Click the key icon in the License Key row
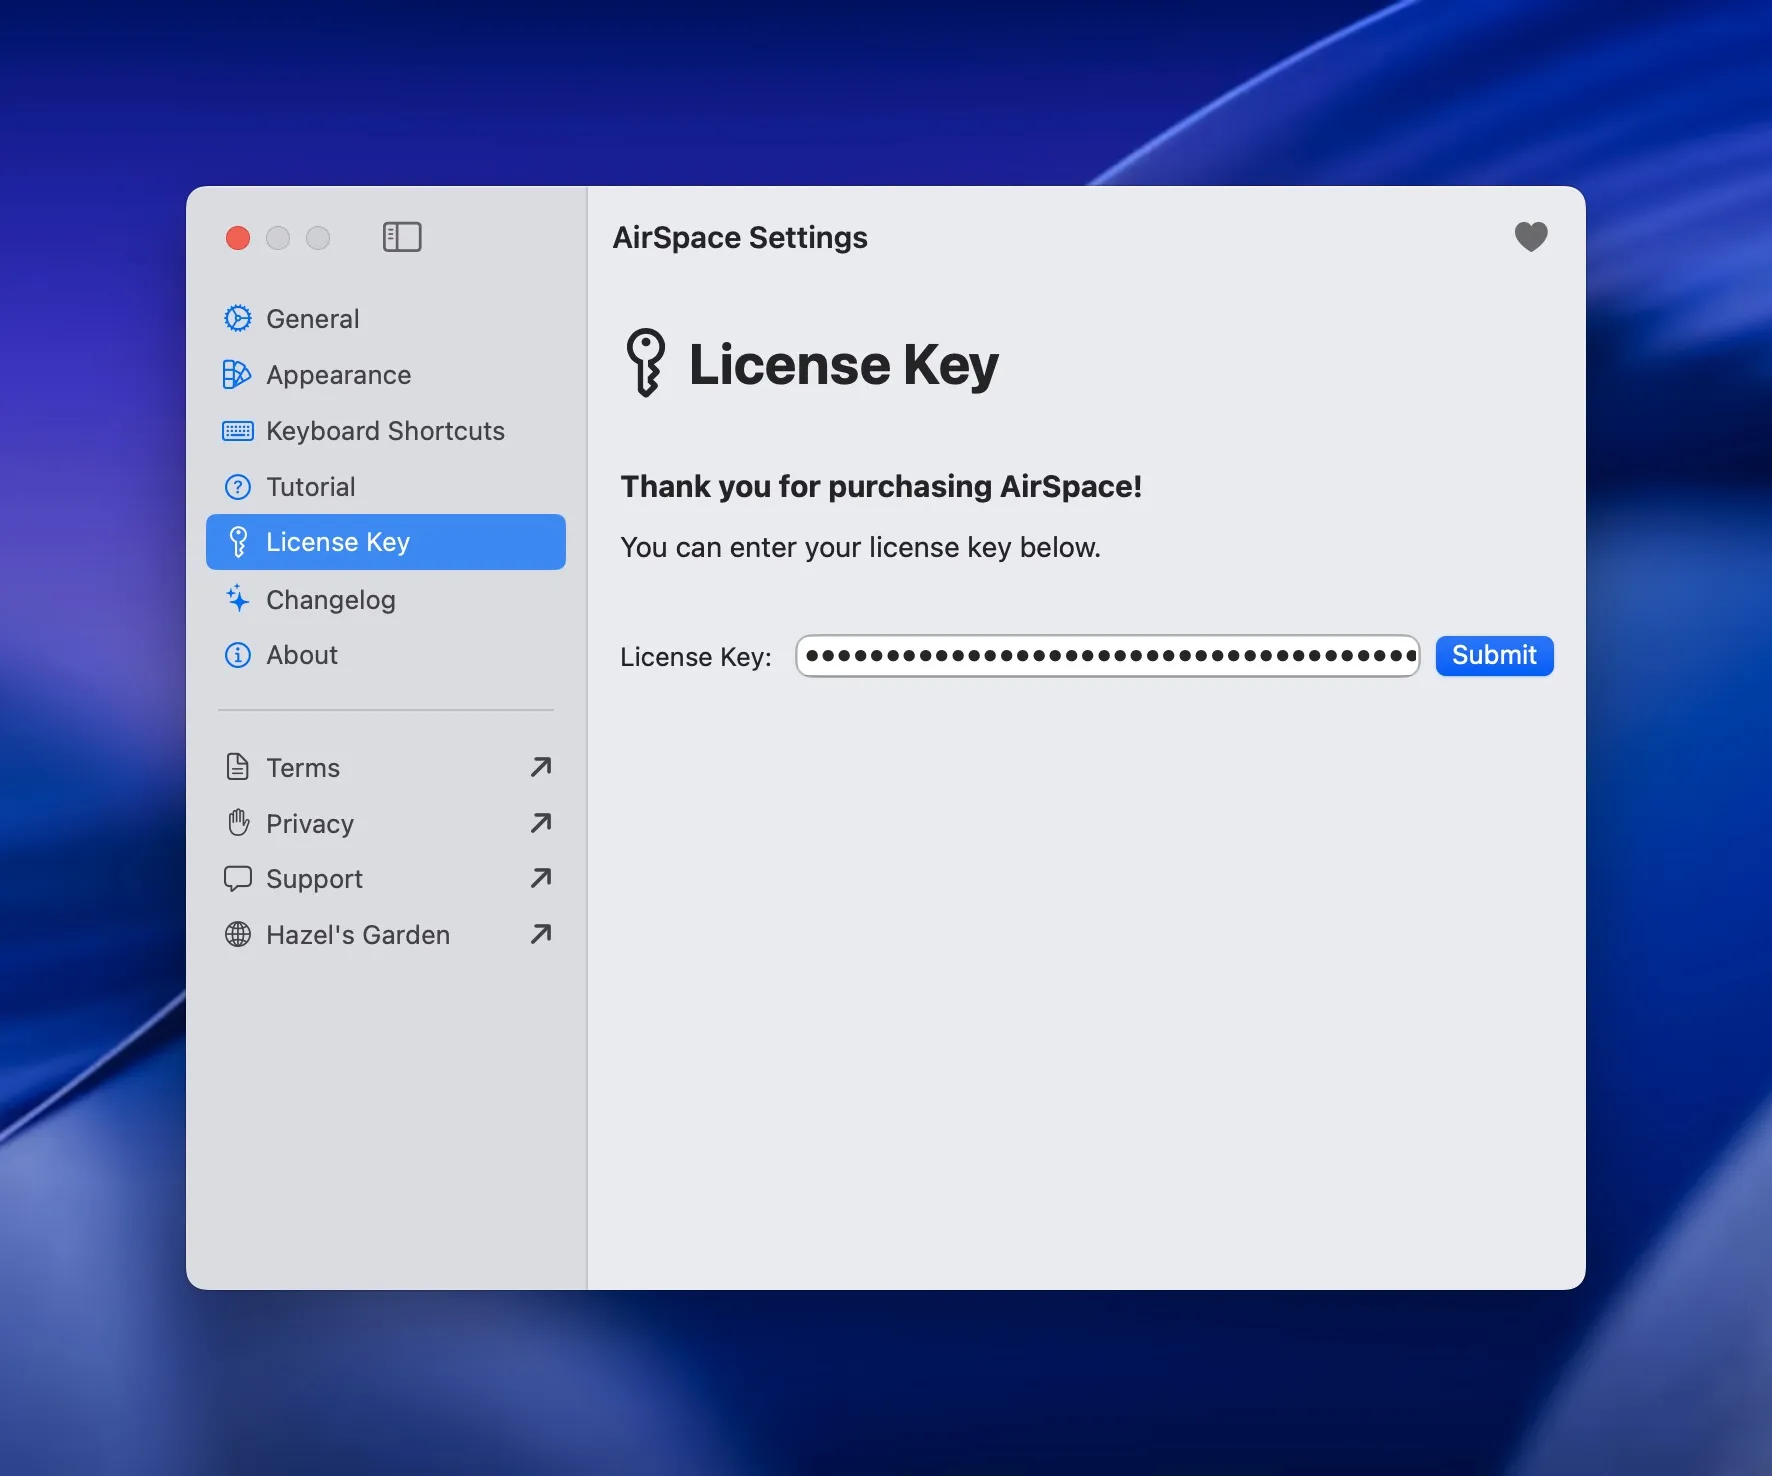 tap(238, 542)
